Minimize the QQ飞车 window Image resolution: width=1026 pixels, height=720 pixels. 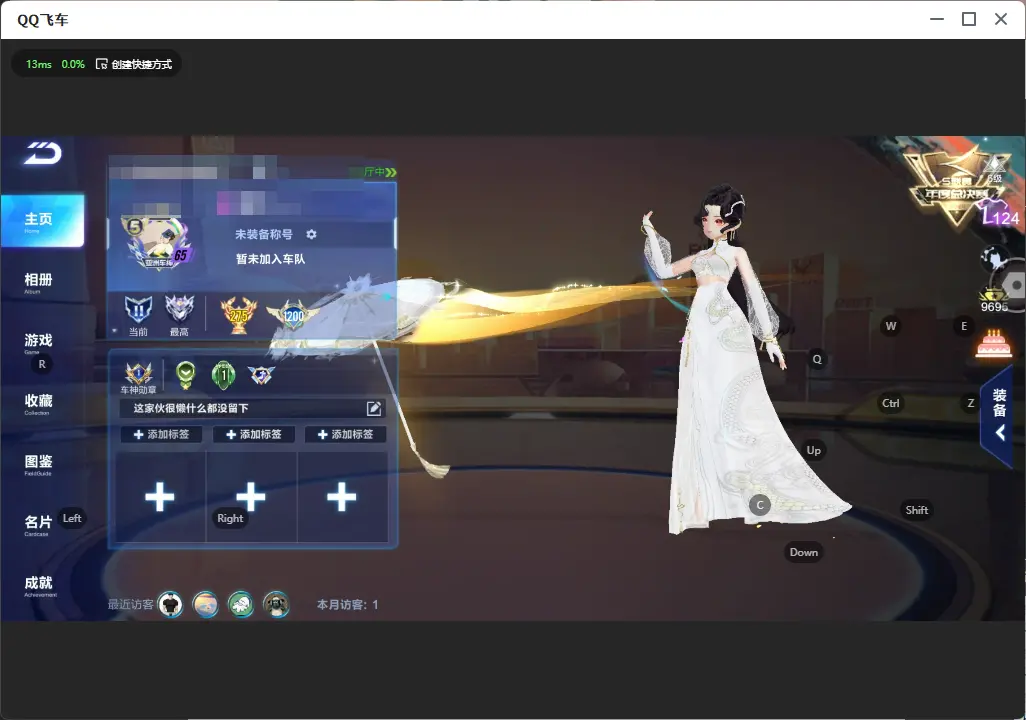click(937, 20)
